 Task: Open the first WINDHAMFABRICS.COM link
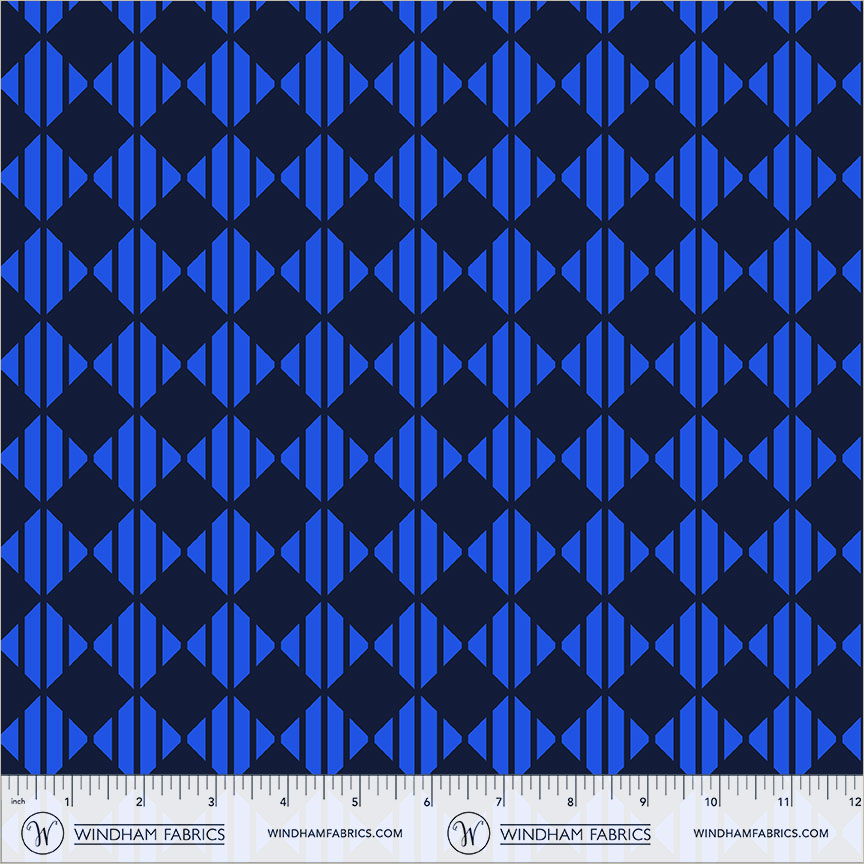(x=335, y=833)
